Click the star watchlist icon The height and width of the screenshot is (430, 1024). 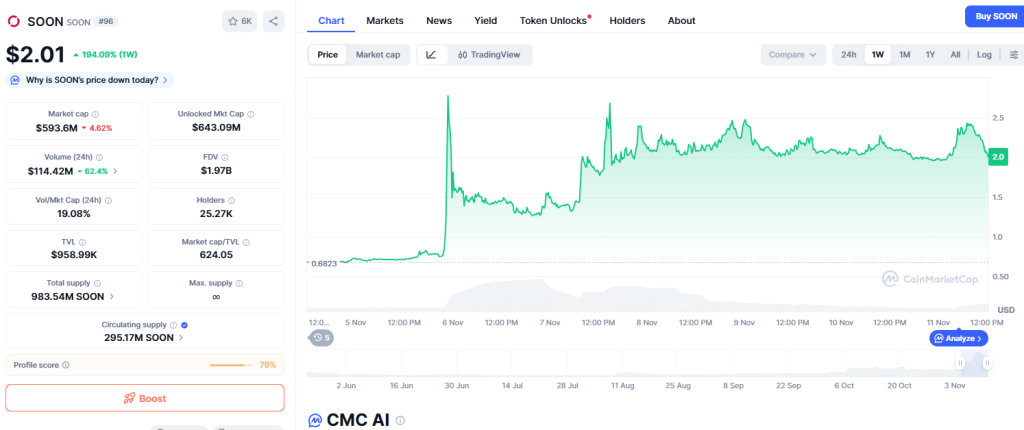click(x=239, y=20)
